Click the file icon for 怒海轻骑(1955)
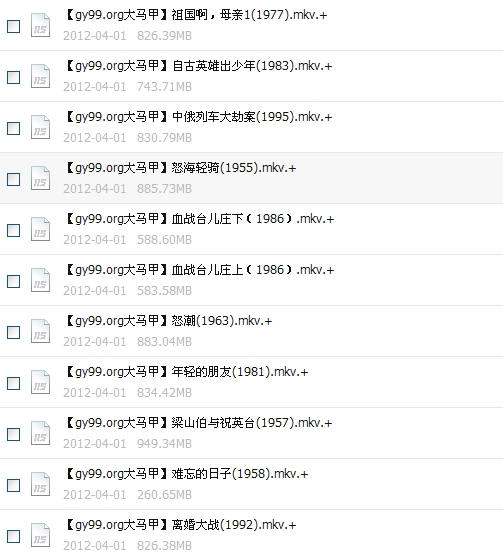The image size is (503, 556). click(40, 178)
